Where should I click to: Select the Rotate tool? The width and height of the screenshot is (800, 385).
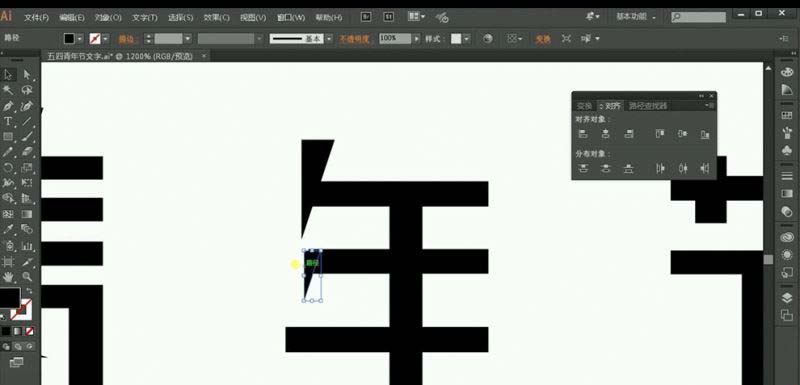[x=8, y=167]
